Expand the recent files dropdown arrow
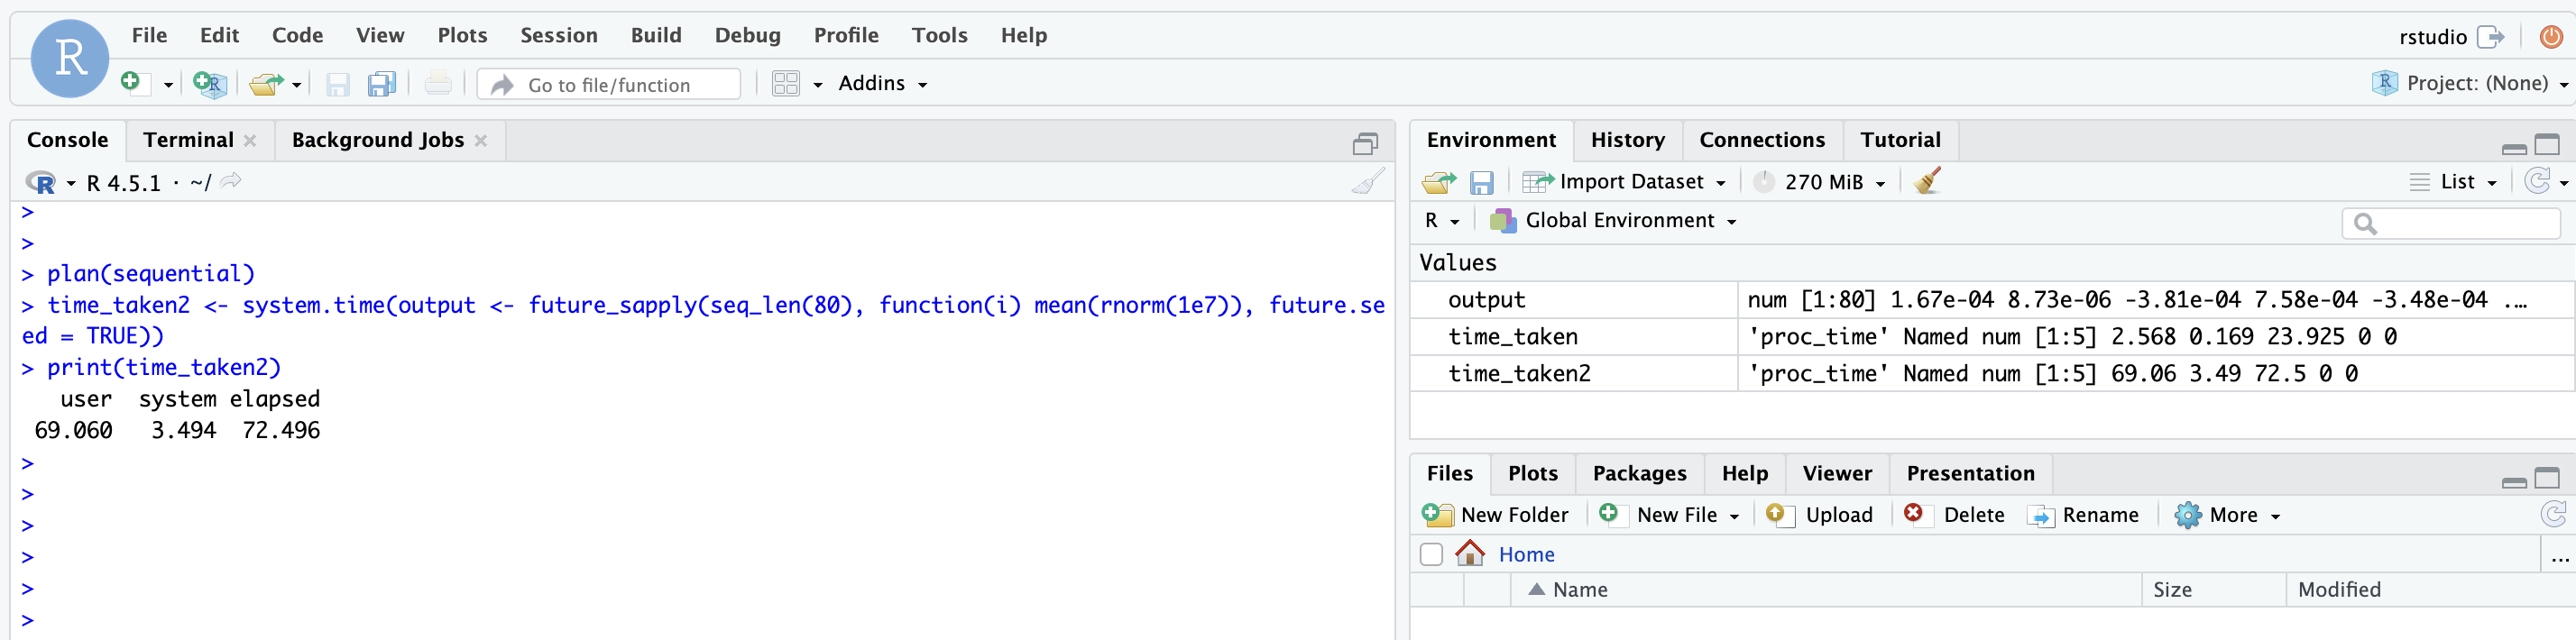The width and height of the screenshot is (2576, 640). click(297, 85)
